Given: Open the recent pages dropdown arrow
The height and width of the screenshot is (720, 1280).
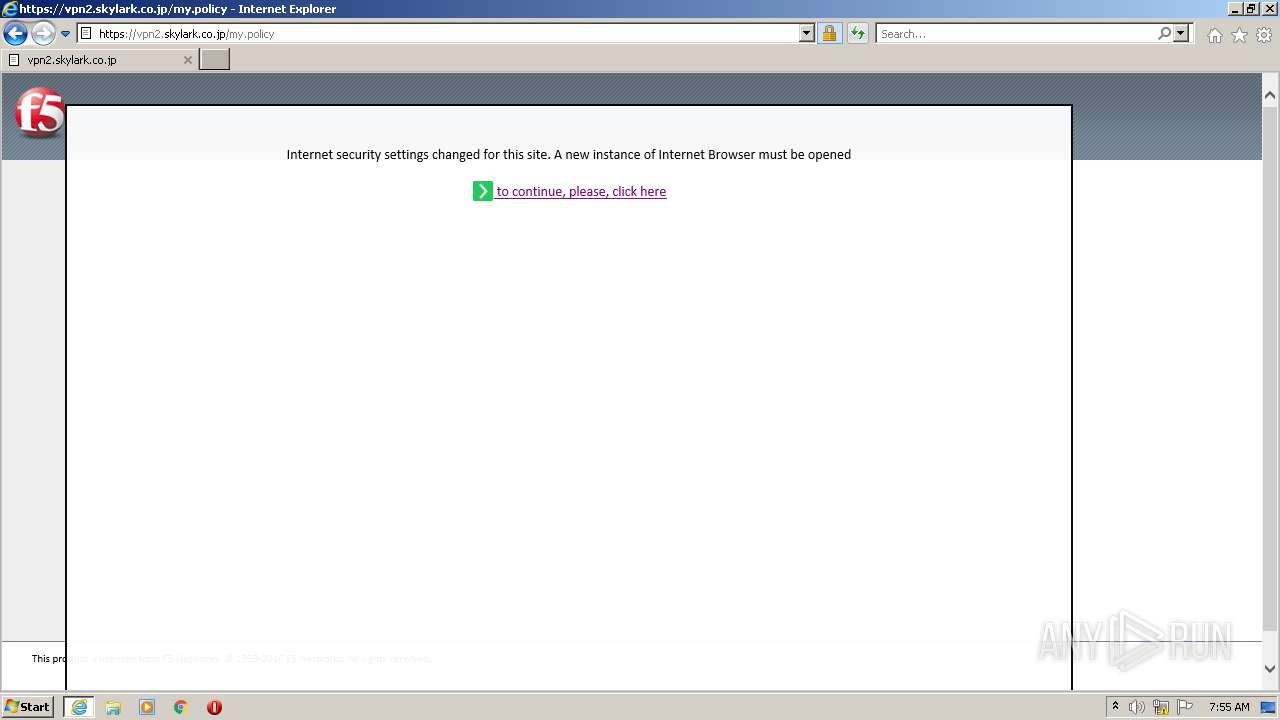Looking at the screenshot, I should [x=65, y=34].
